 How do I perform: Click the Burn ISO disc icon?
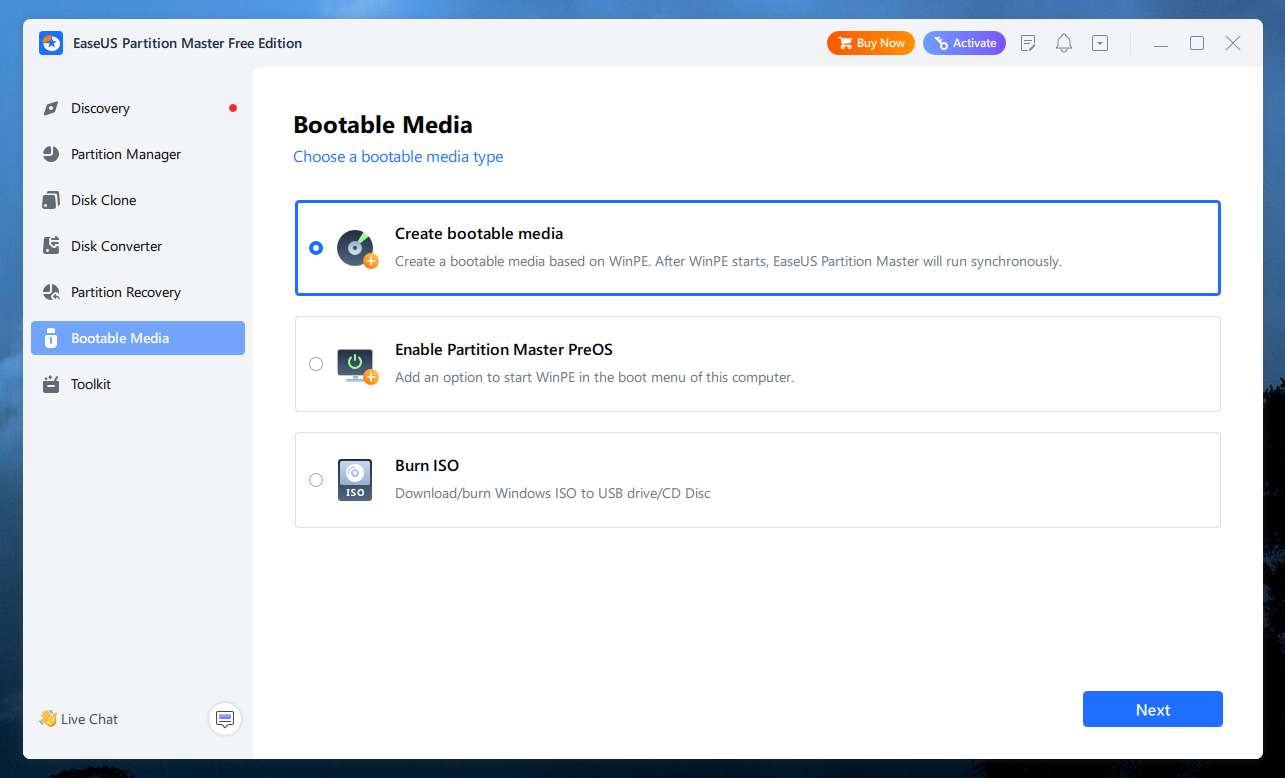pos(355,480)
